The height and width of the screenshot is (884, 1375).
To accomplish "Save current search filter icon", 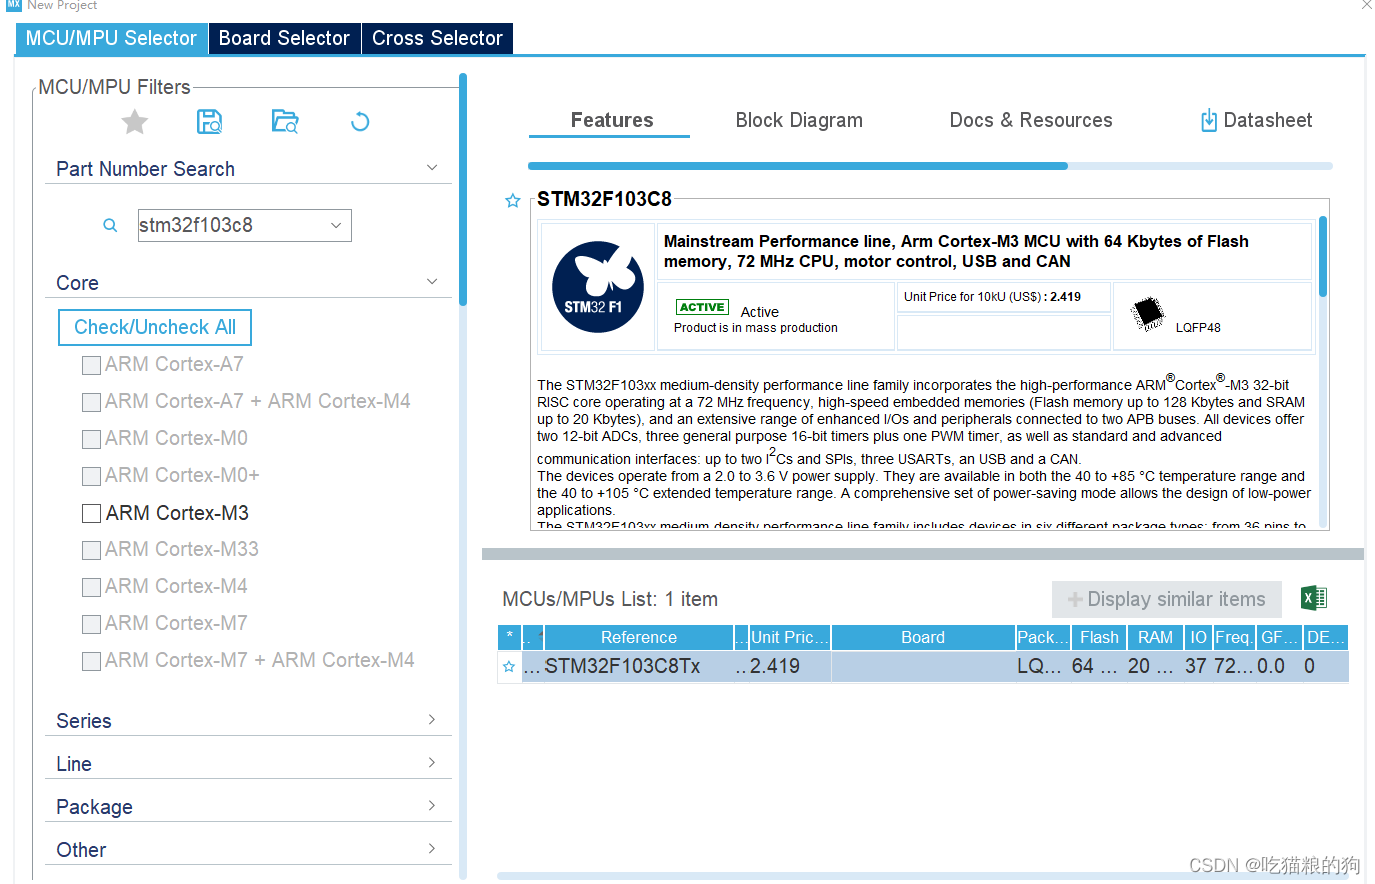I will 209,122.
